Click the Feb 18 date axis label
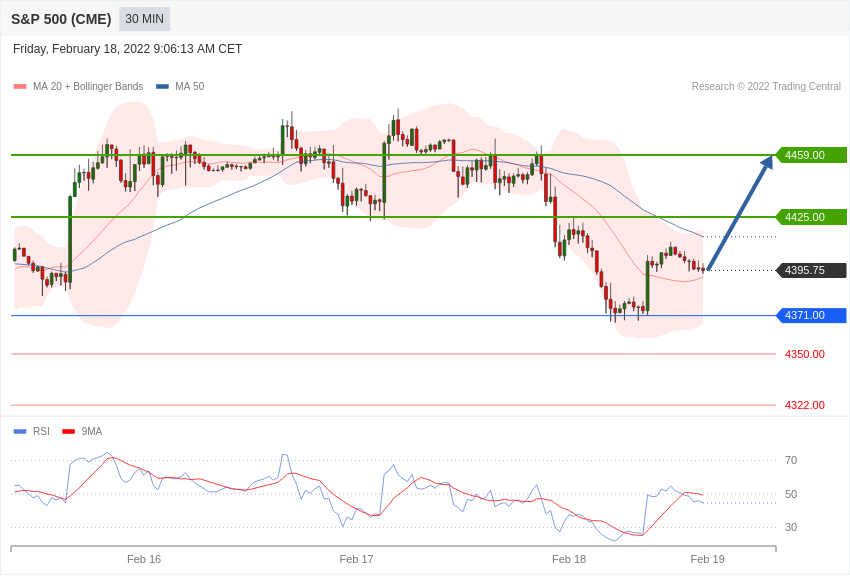The width and height of the screenshot is (850, 576). 569,559
